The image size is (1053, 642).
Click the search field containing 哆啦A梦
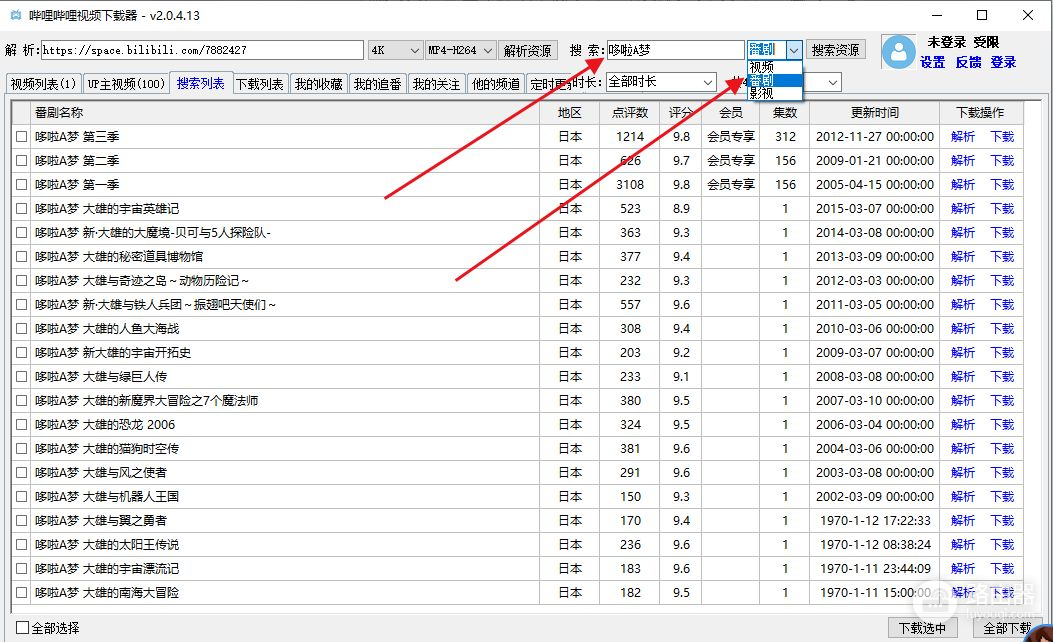[675, 50]
